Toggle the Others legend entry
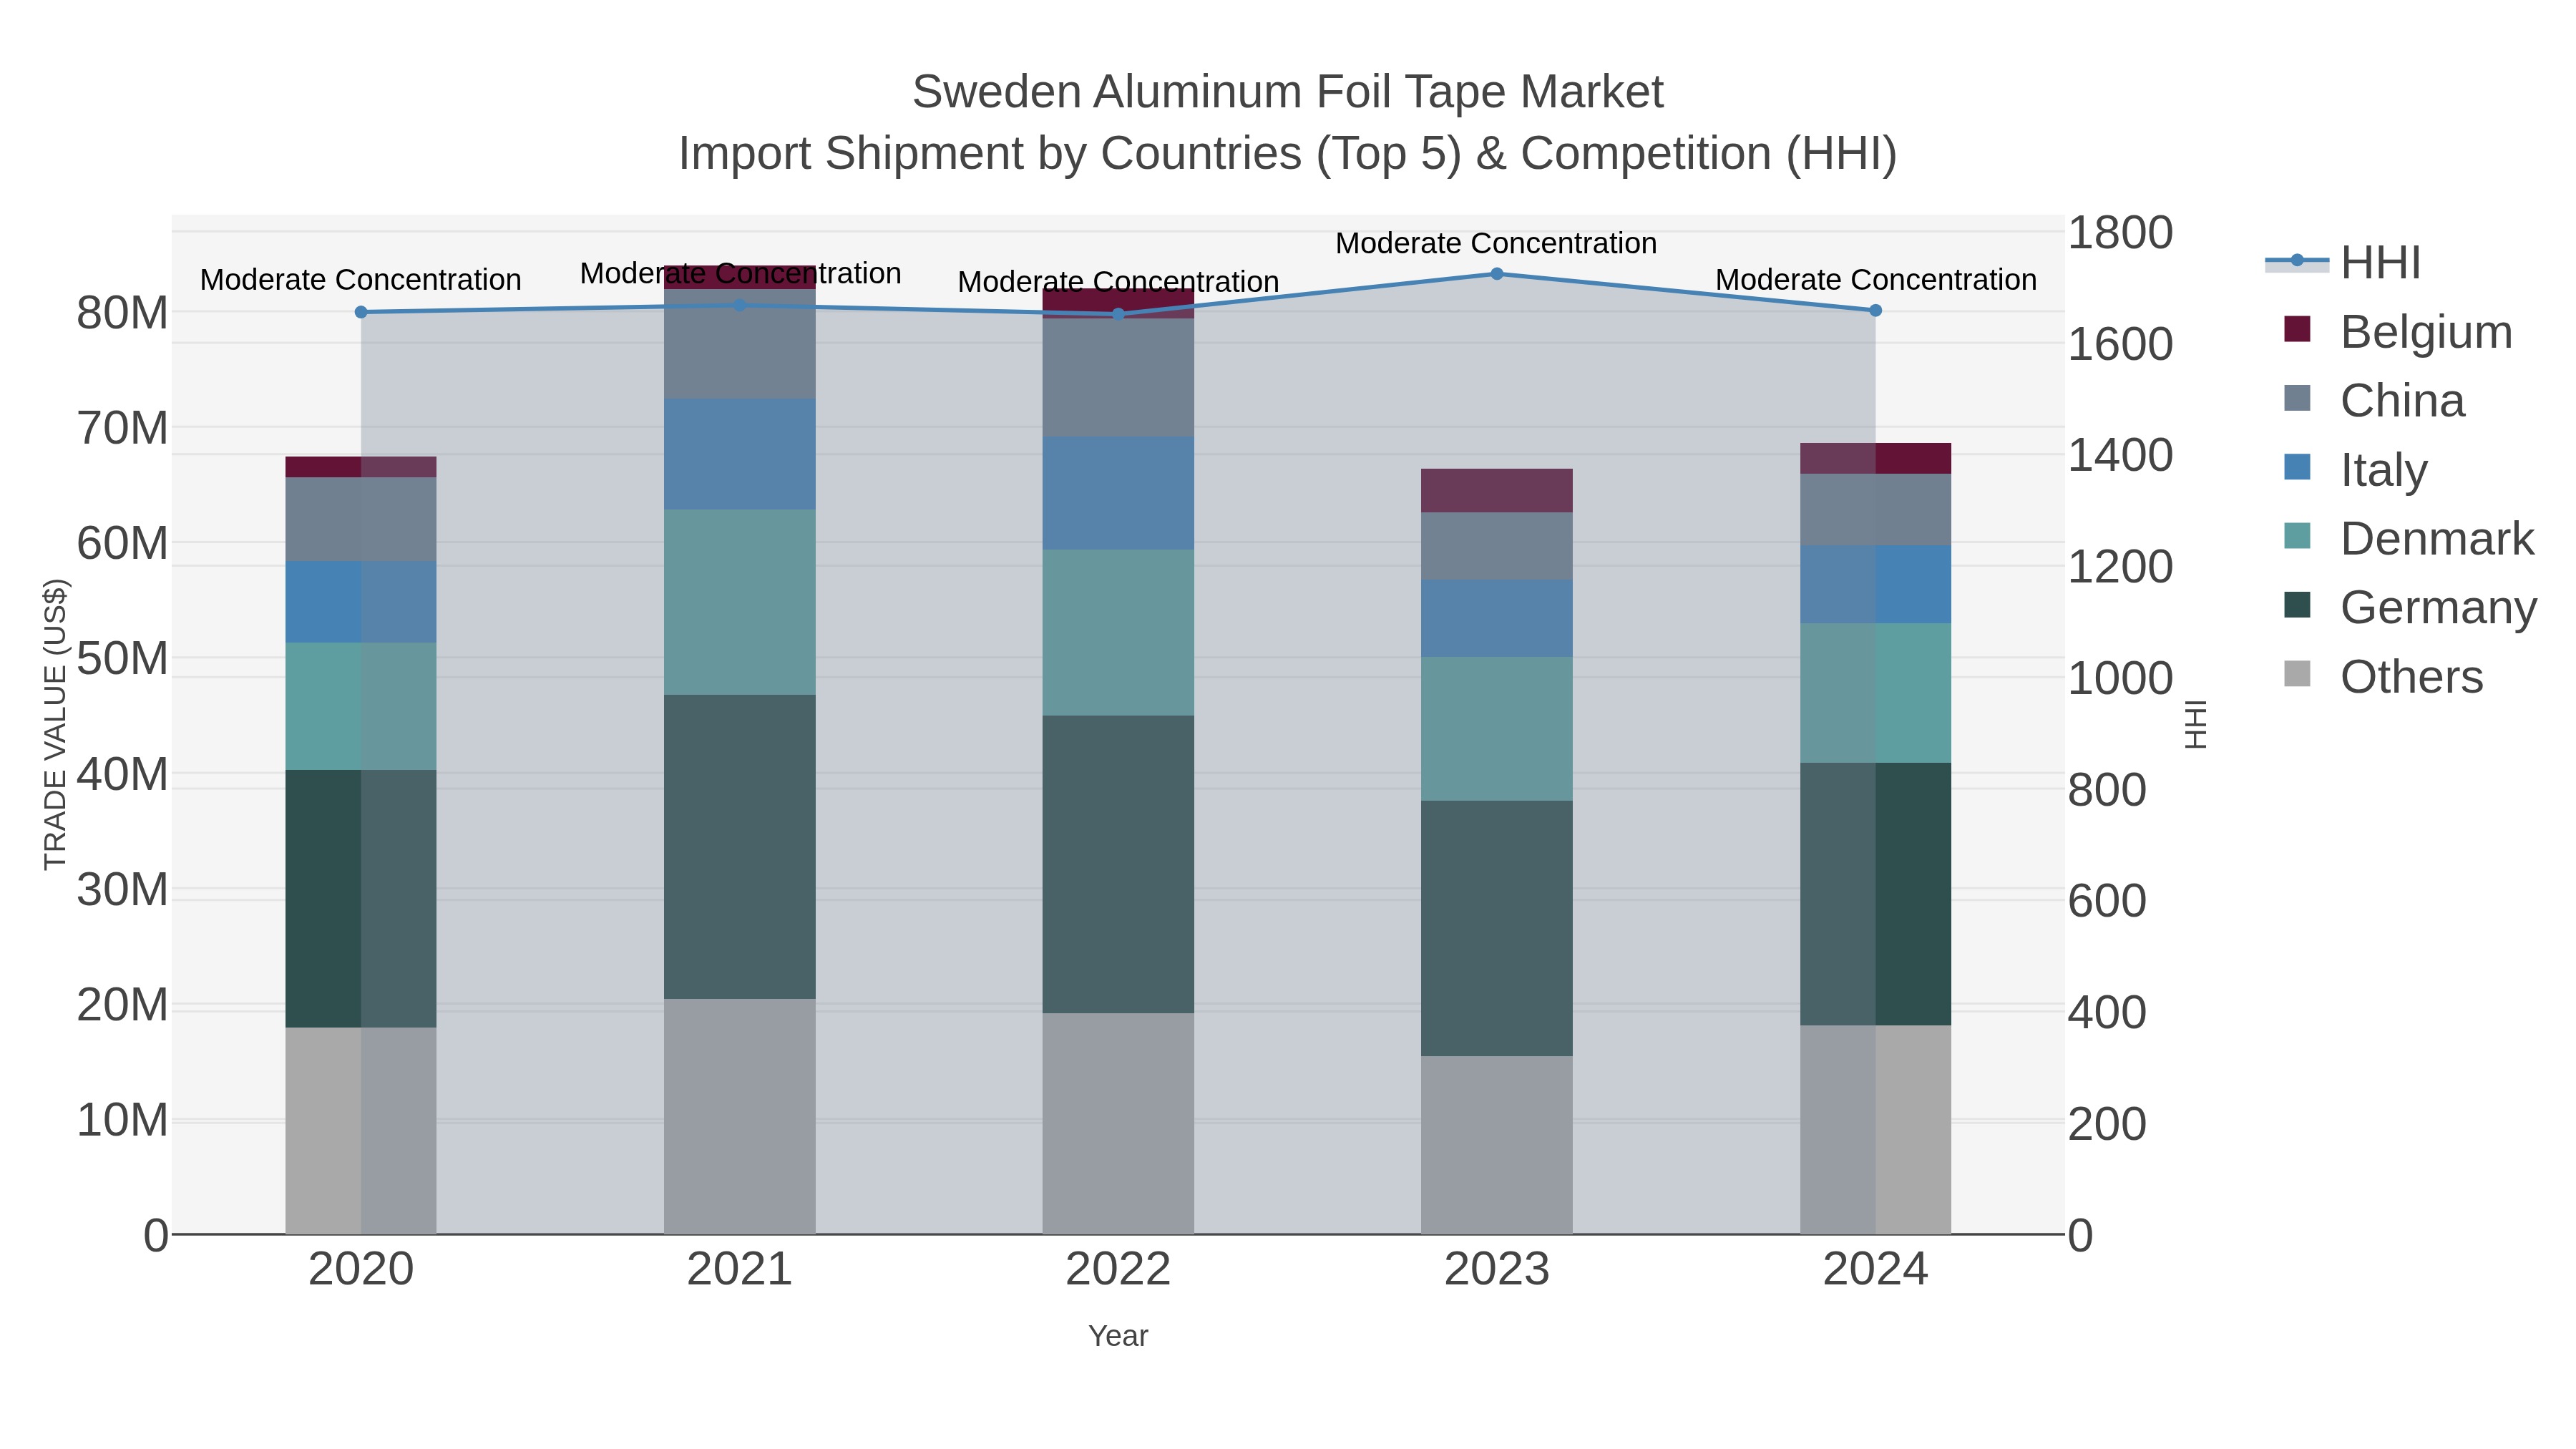This screenshot has height=1449, width=2576. pyautogui.click(x=2384, y=676)
